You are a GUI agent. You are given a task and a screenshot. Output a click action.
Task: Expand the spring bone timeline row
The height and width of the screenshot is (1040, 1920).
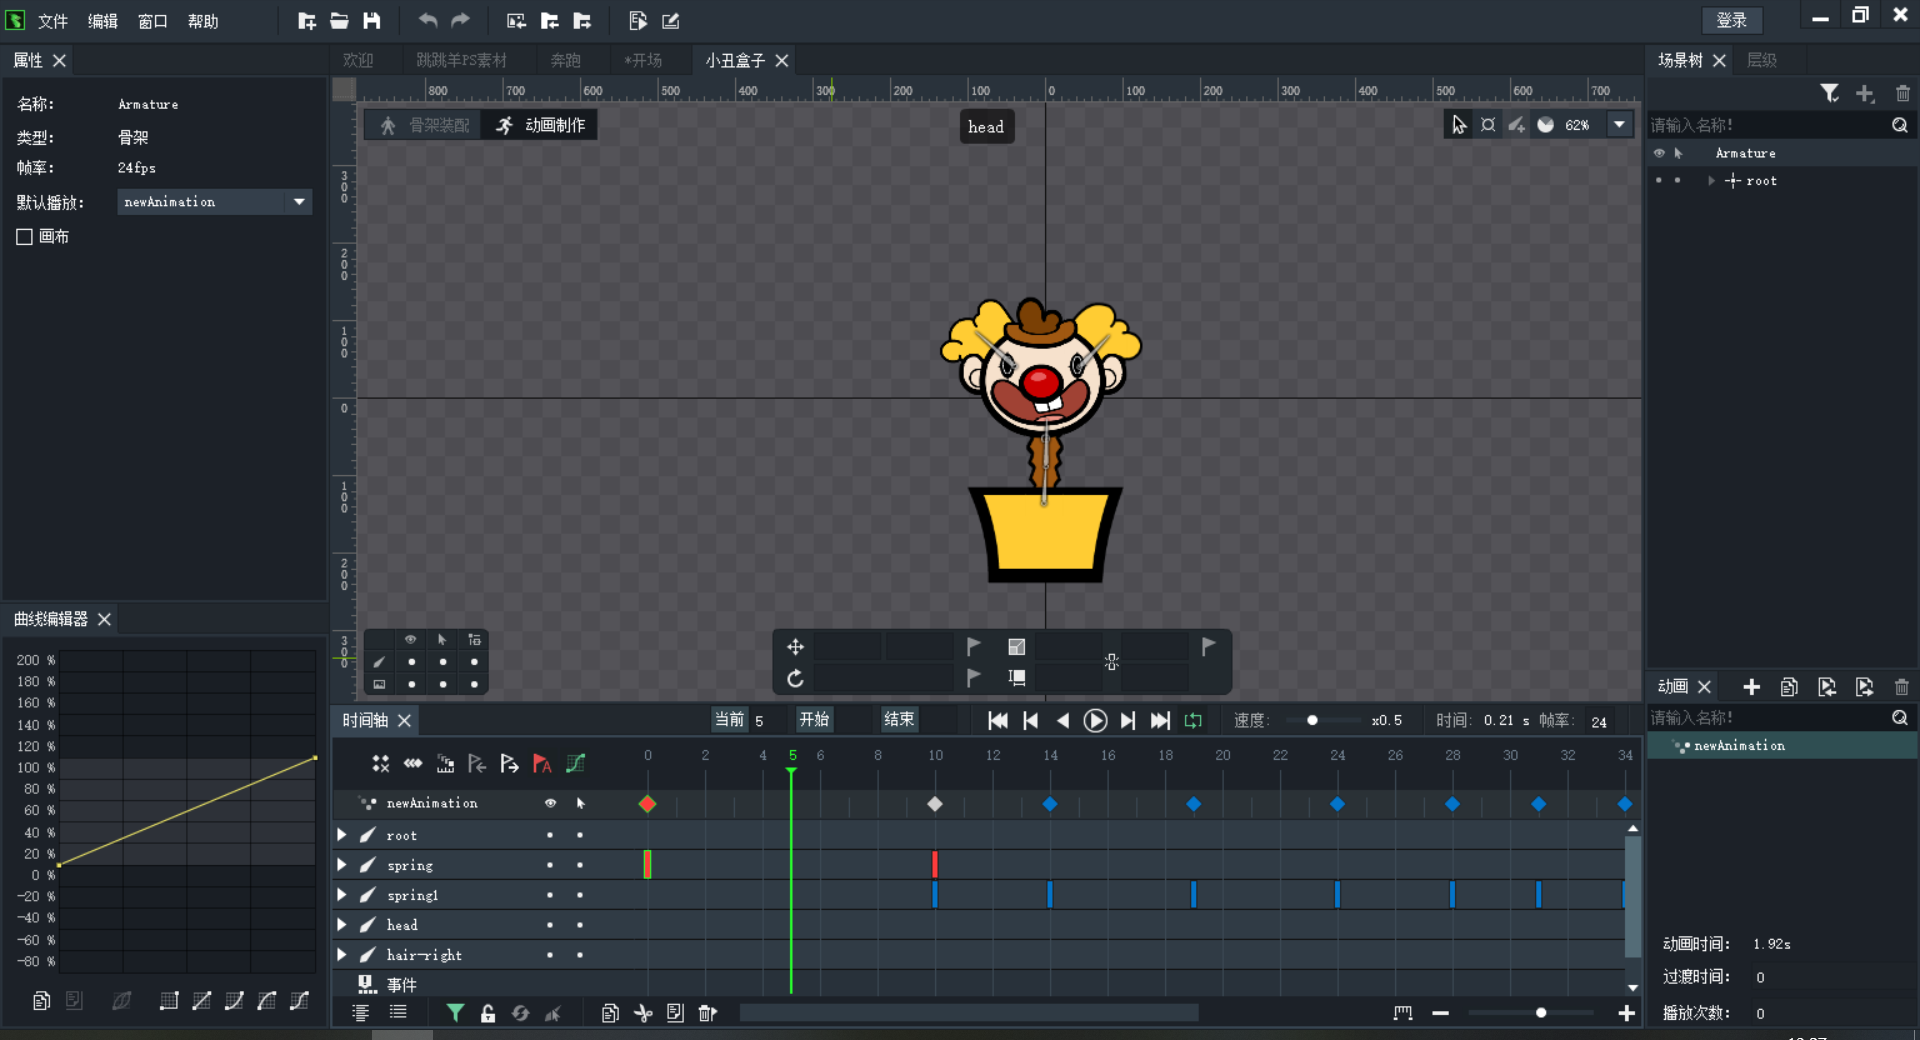pos(342,865)
